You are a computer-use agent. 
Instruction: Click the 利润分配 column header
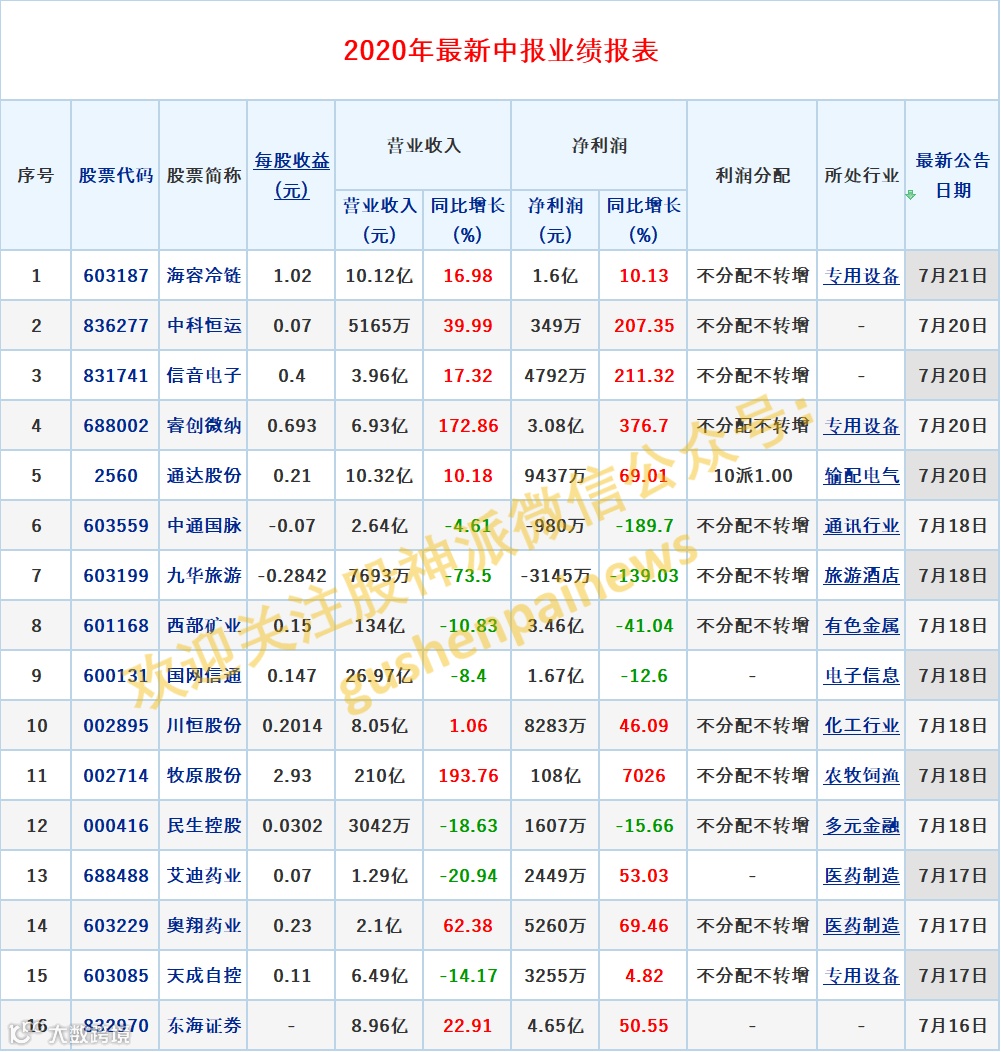[x=752, y=176]
